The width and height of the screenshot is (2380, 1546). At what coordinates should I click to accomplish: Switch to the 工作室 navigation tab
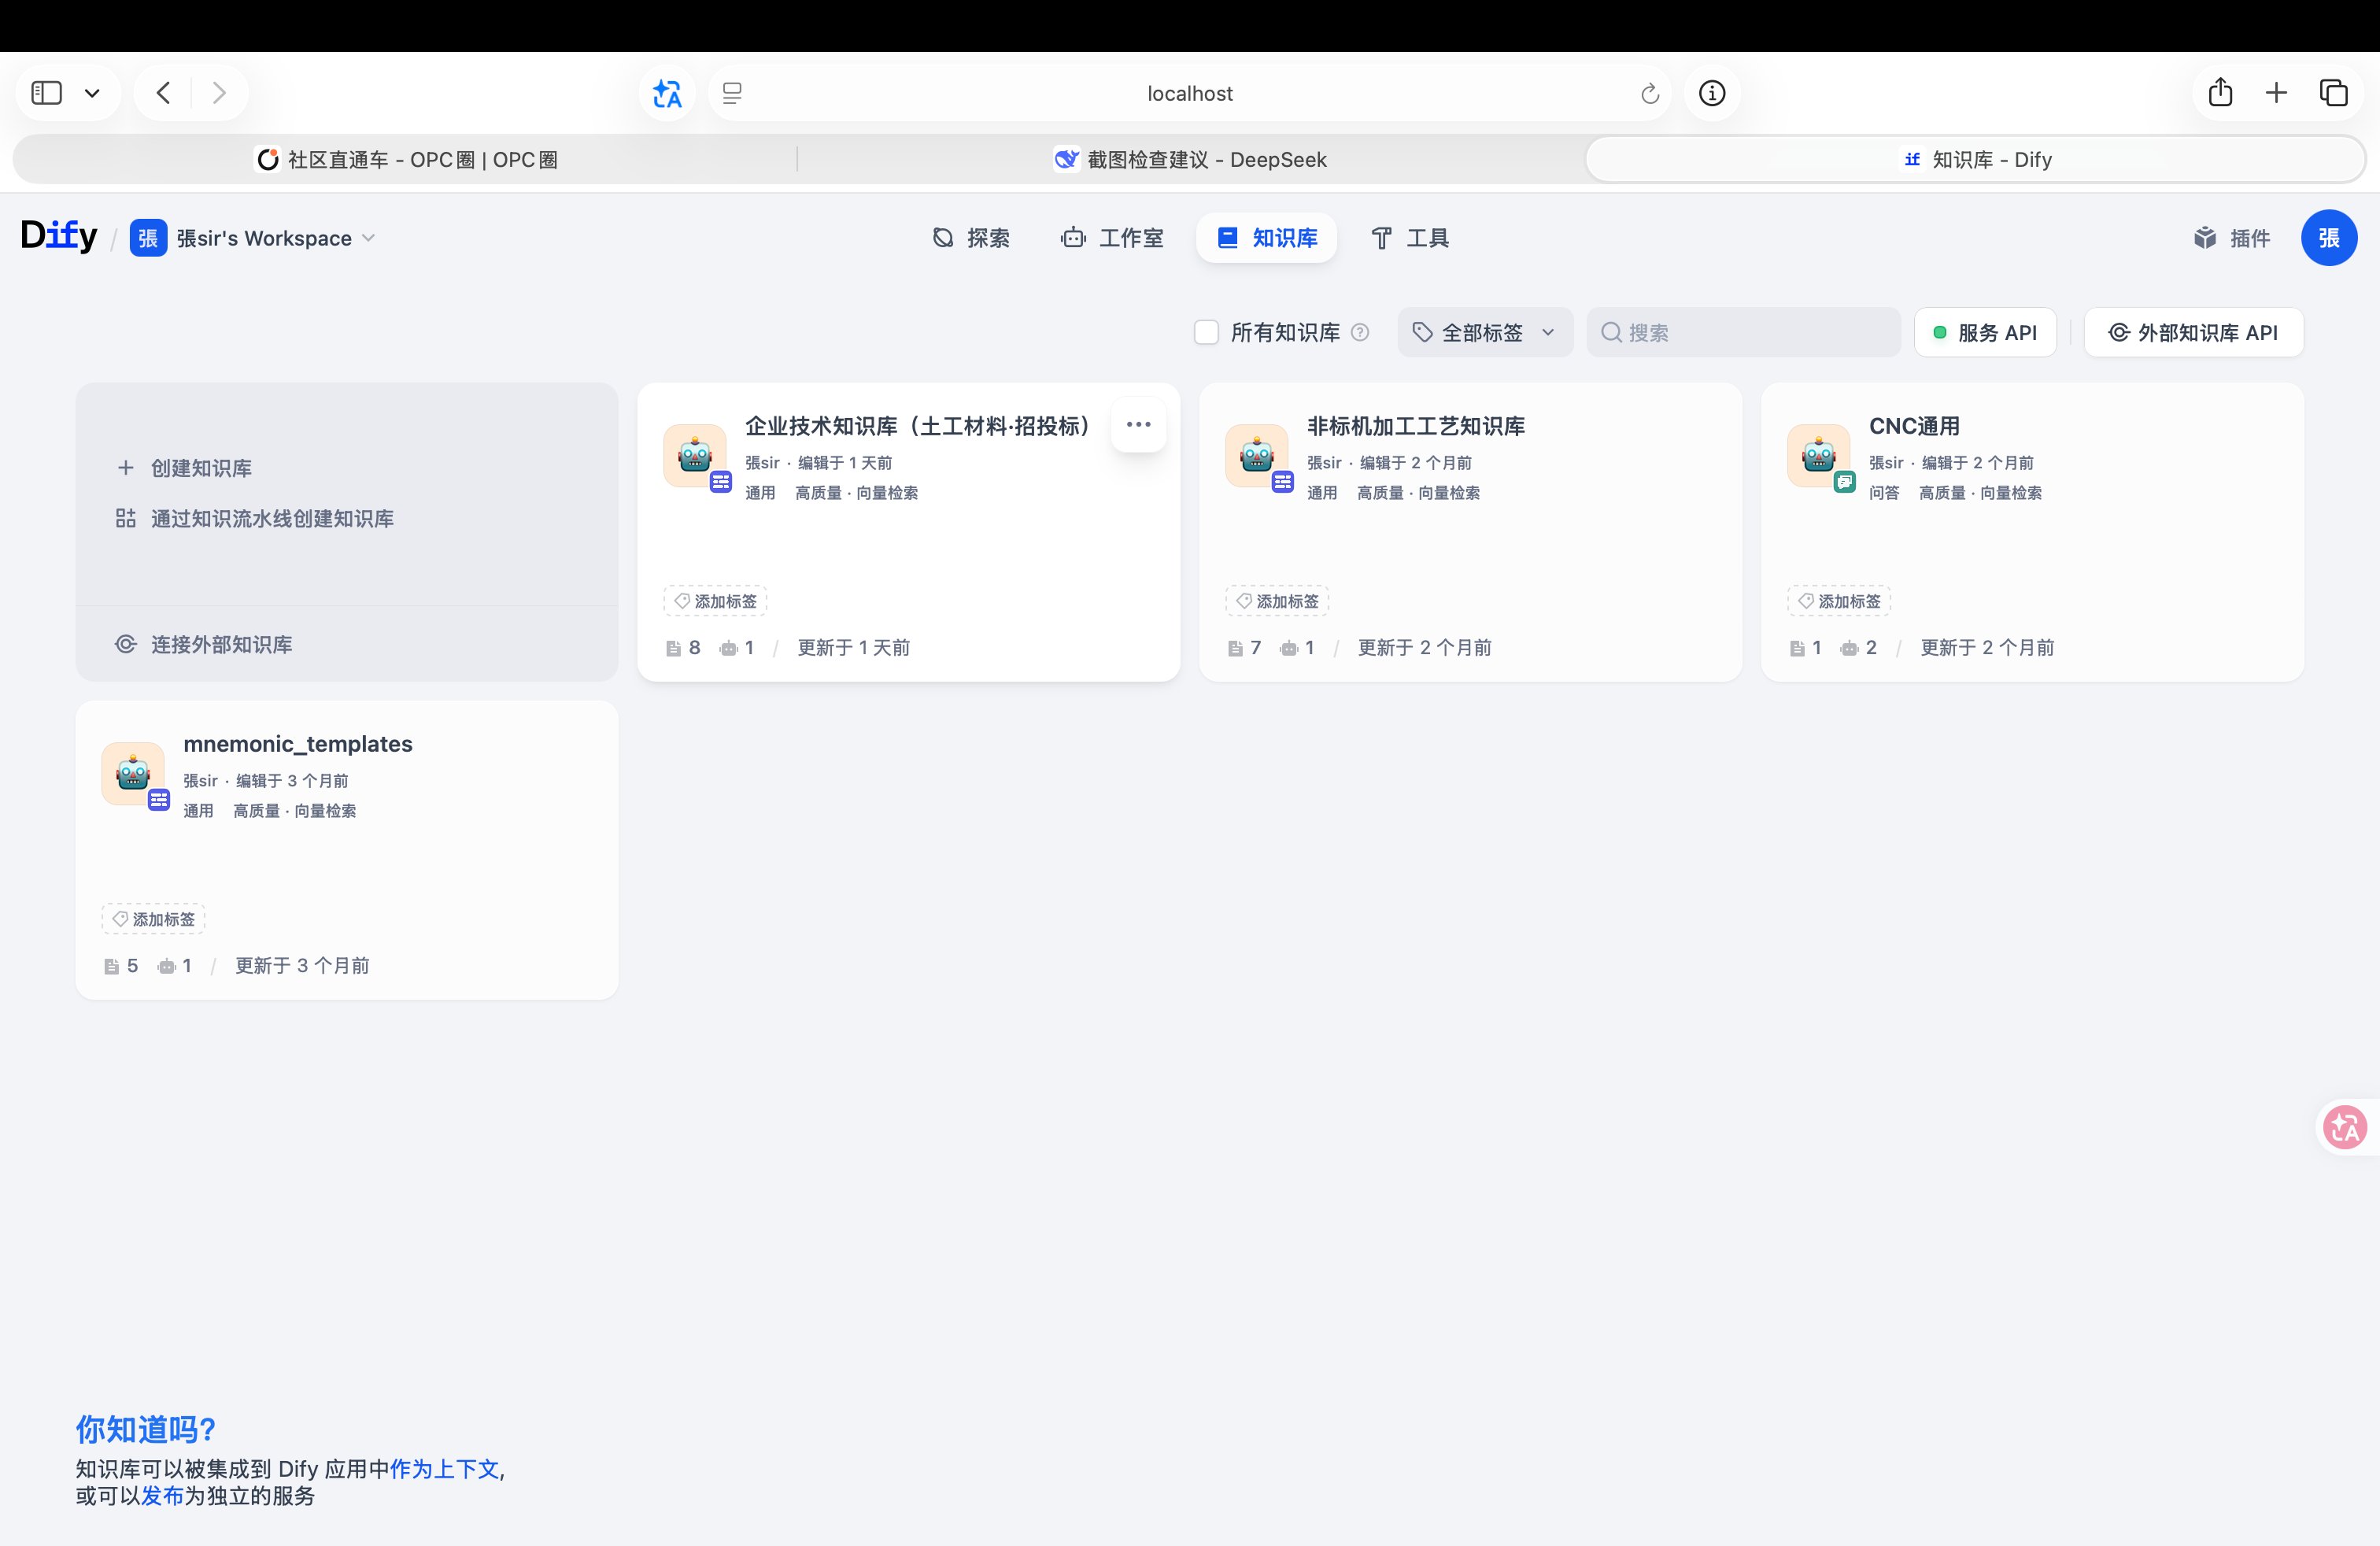point(1113,238)
